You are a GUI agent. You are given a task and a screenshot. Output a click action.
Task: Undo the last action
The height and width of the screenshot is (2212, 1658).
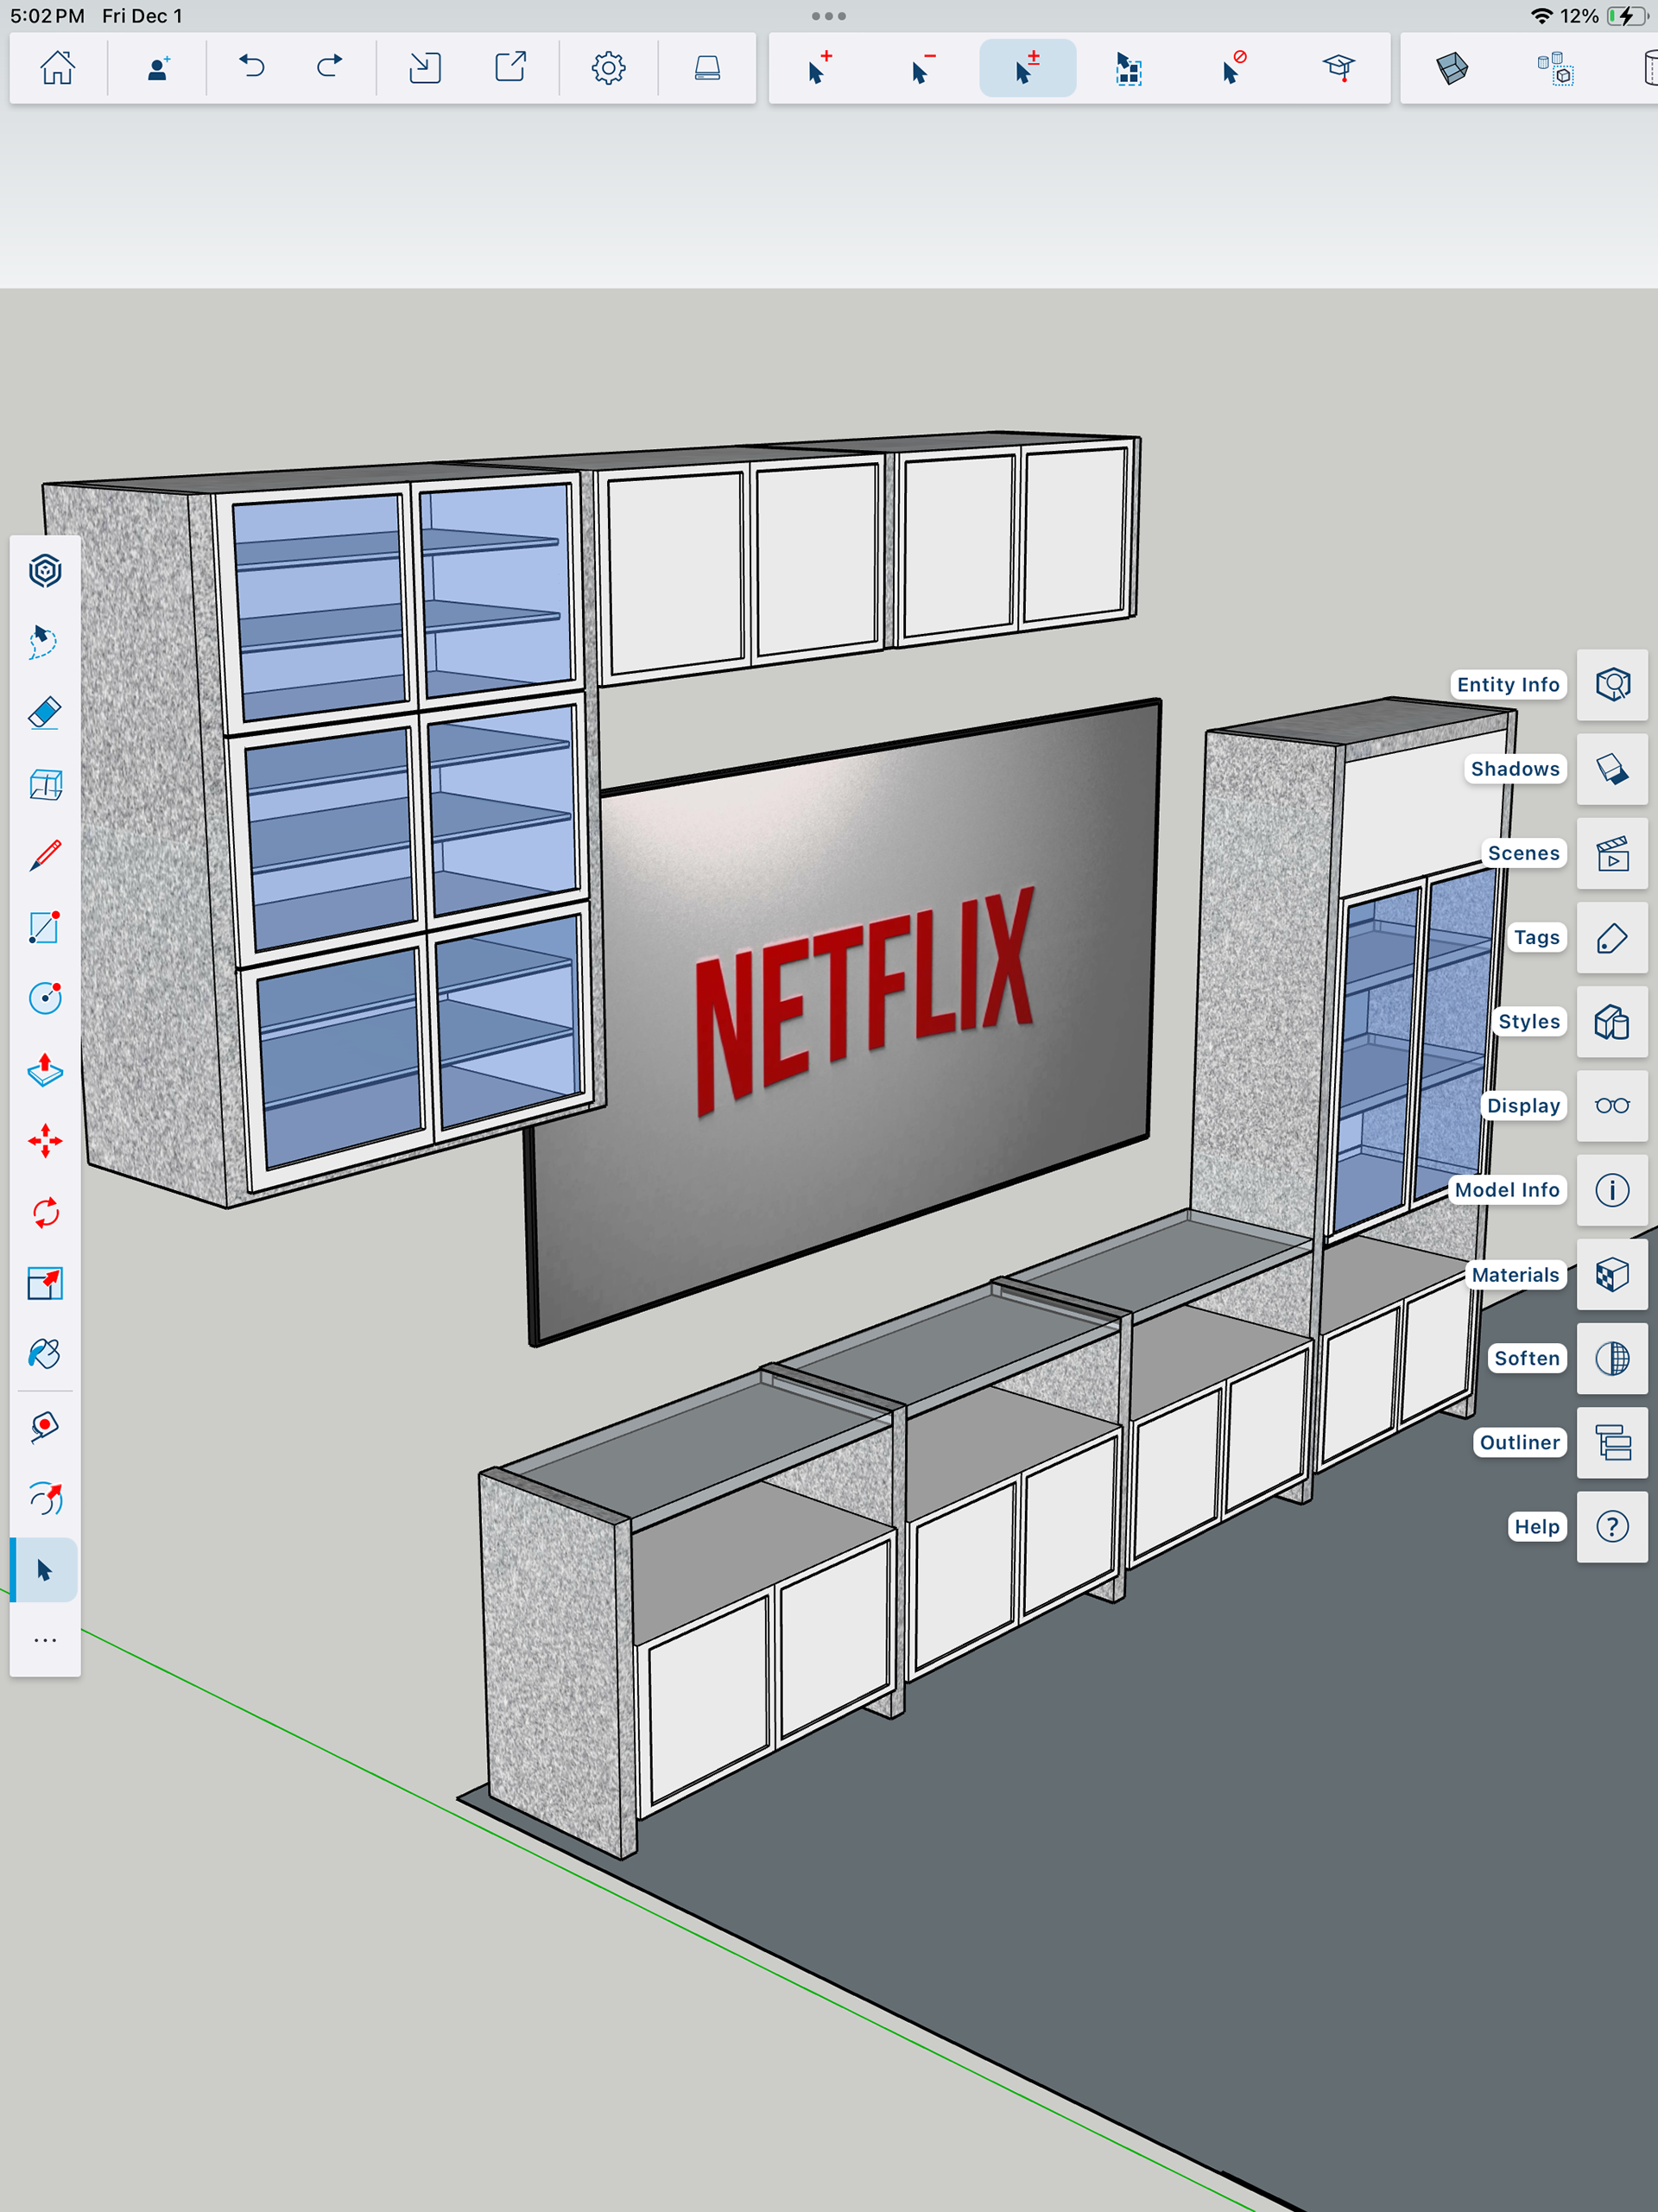pos(251,68)
